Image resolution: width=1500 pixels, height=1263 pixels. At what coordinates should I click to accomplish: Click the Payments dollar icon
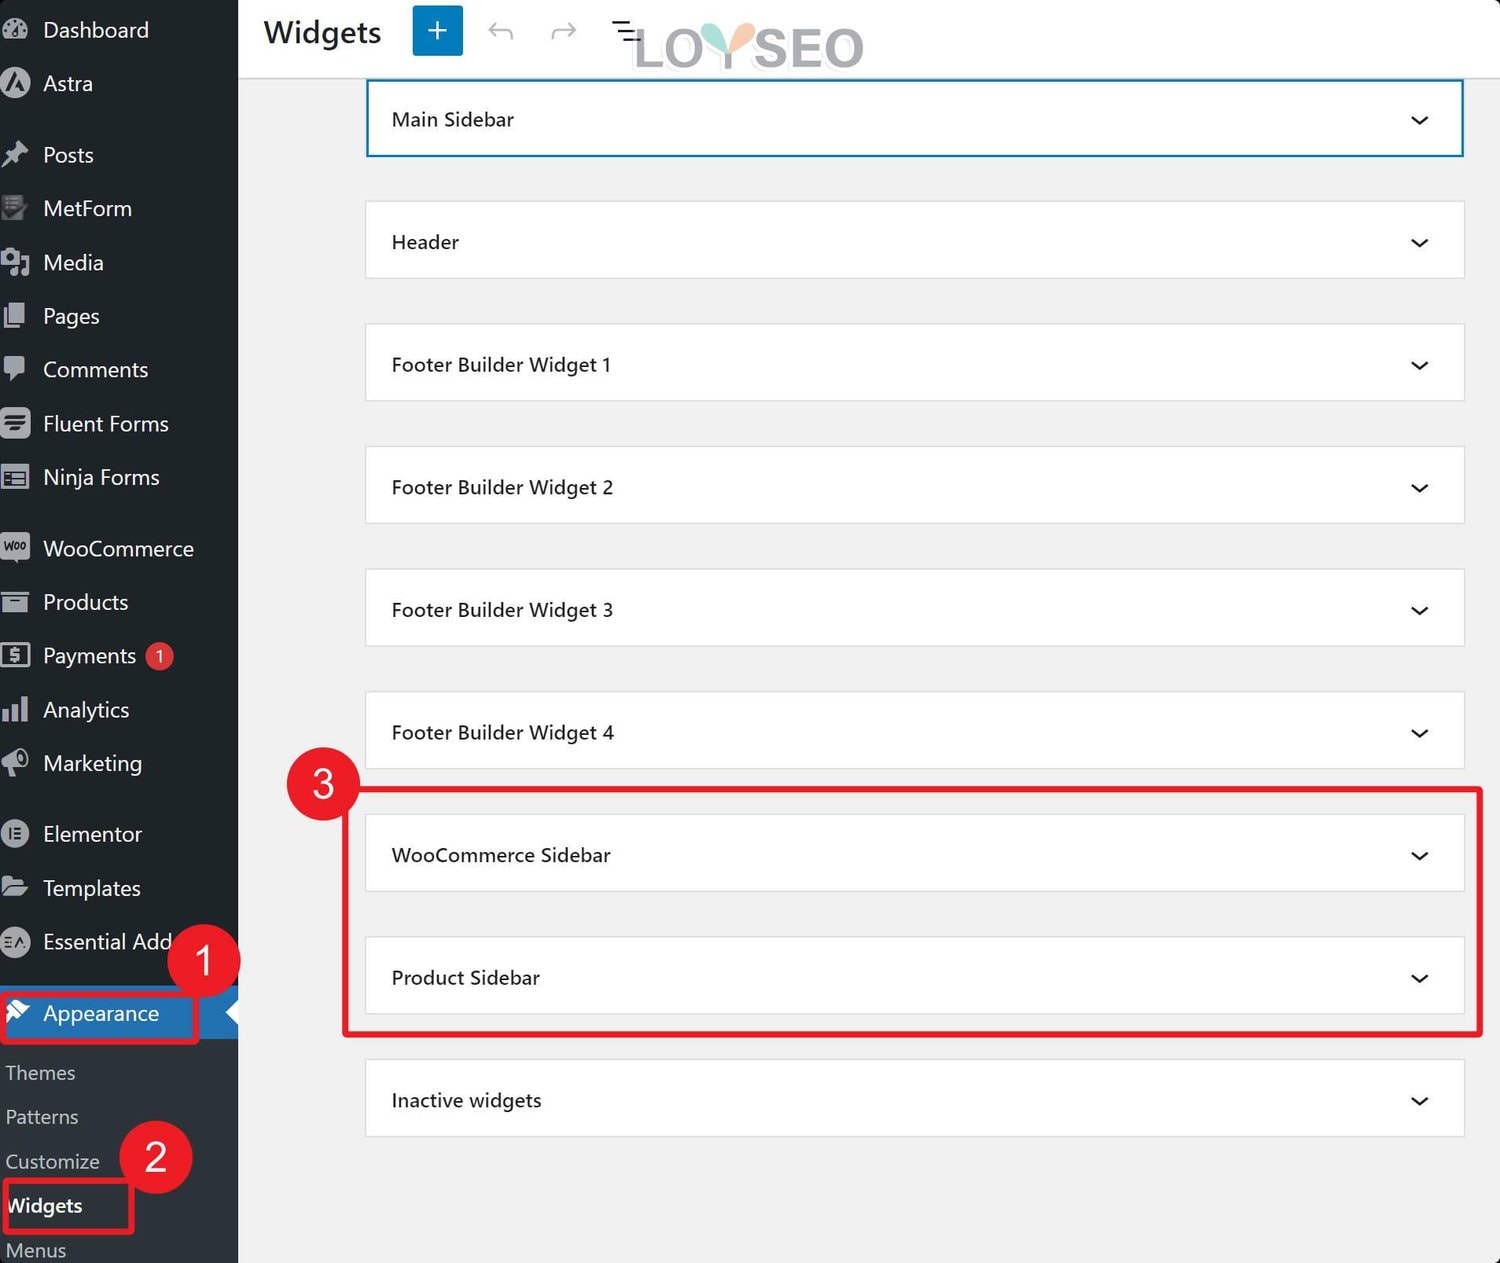coord(14,655)
